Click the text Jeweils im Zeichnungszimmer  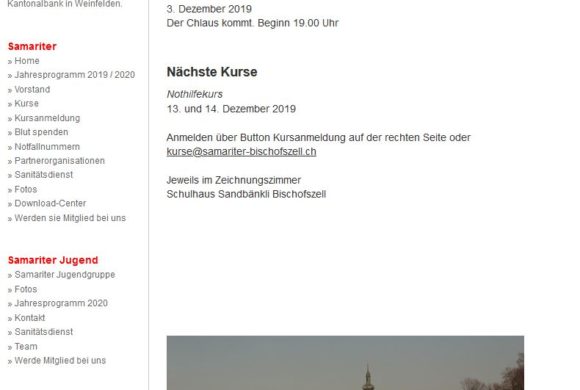233,180
